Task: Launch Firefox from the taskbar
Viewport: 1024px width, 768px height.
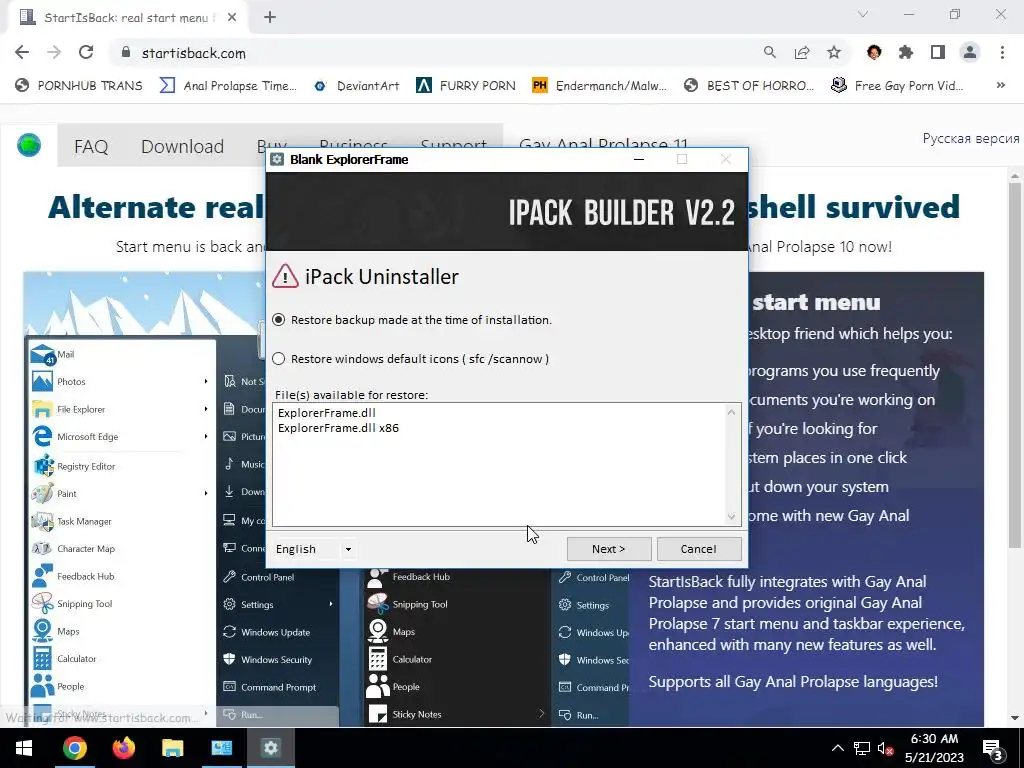Action: coord(123,748)
